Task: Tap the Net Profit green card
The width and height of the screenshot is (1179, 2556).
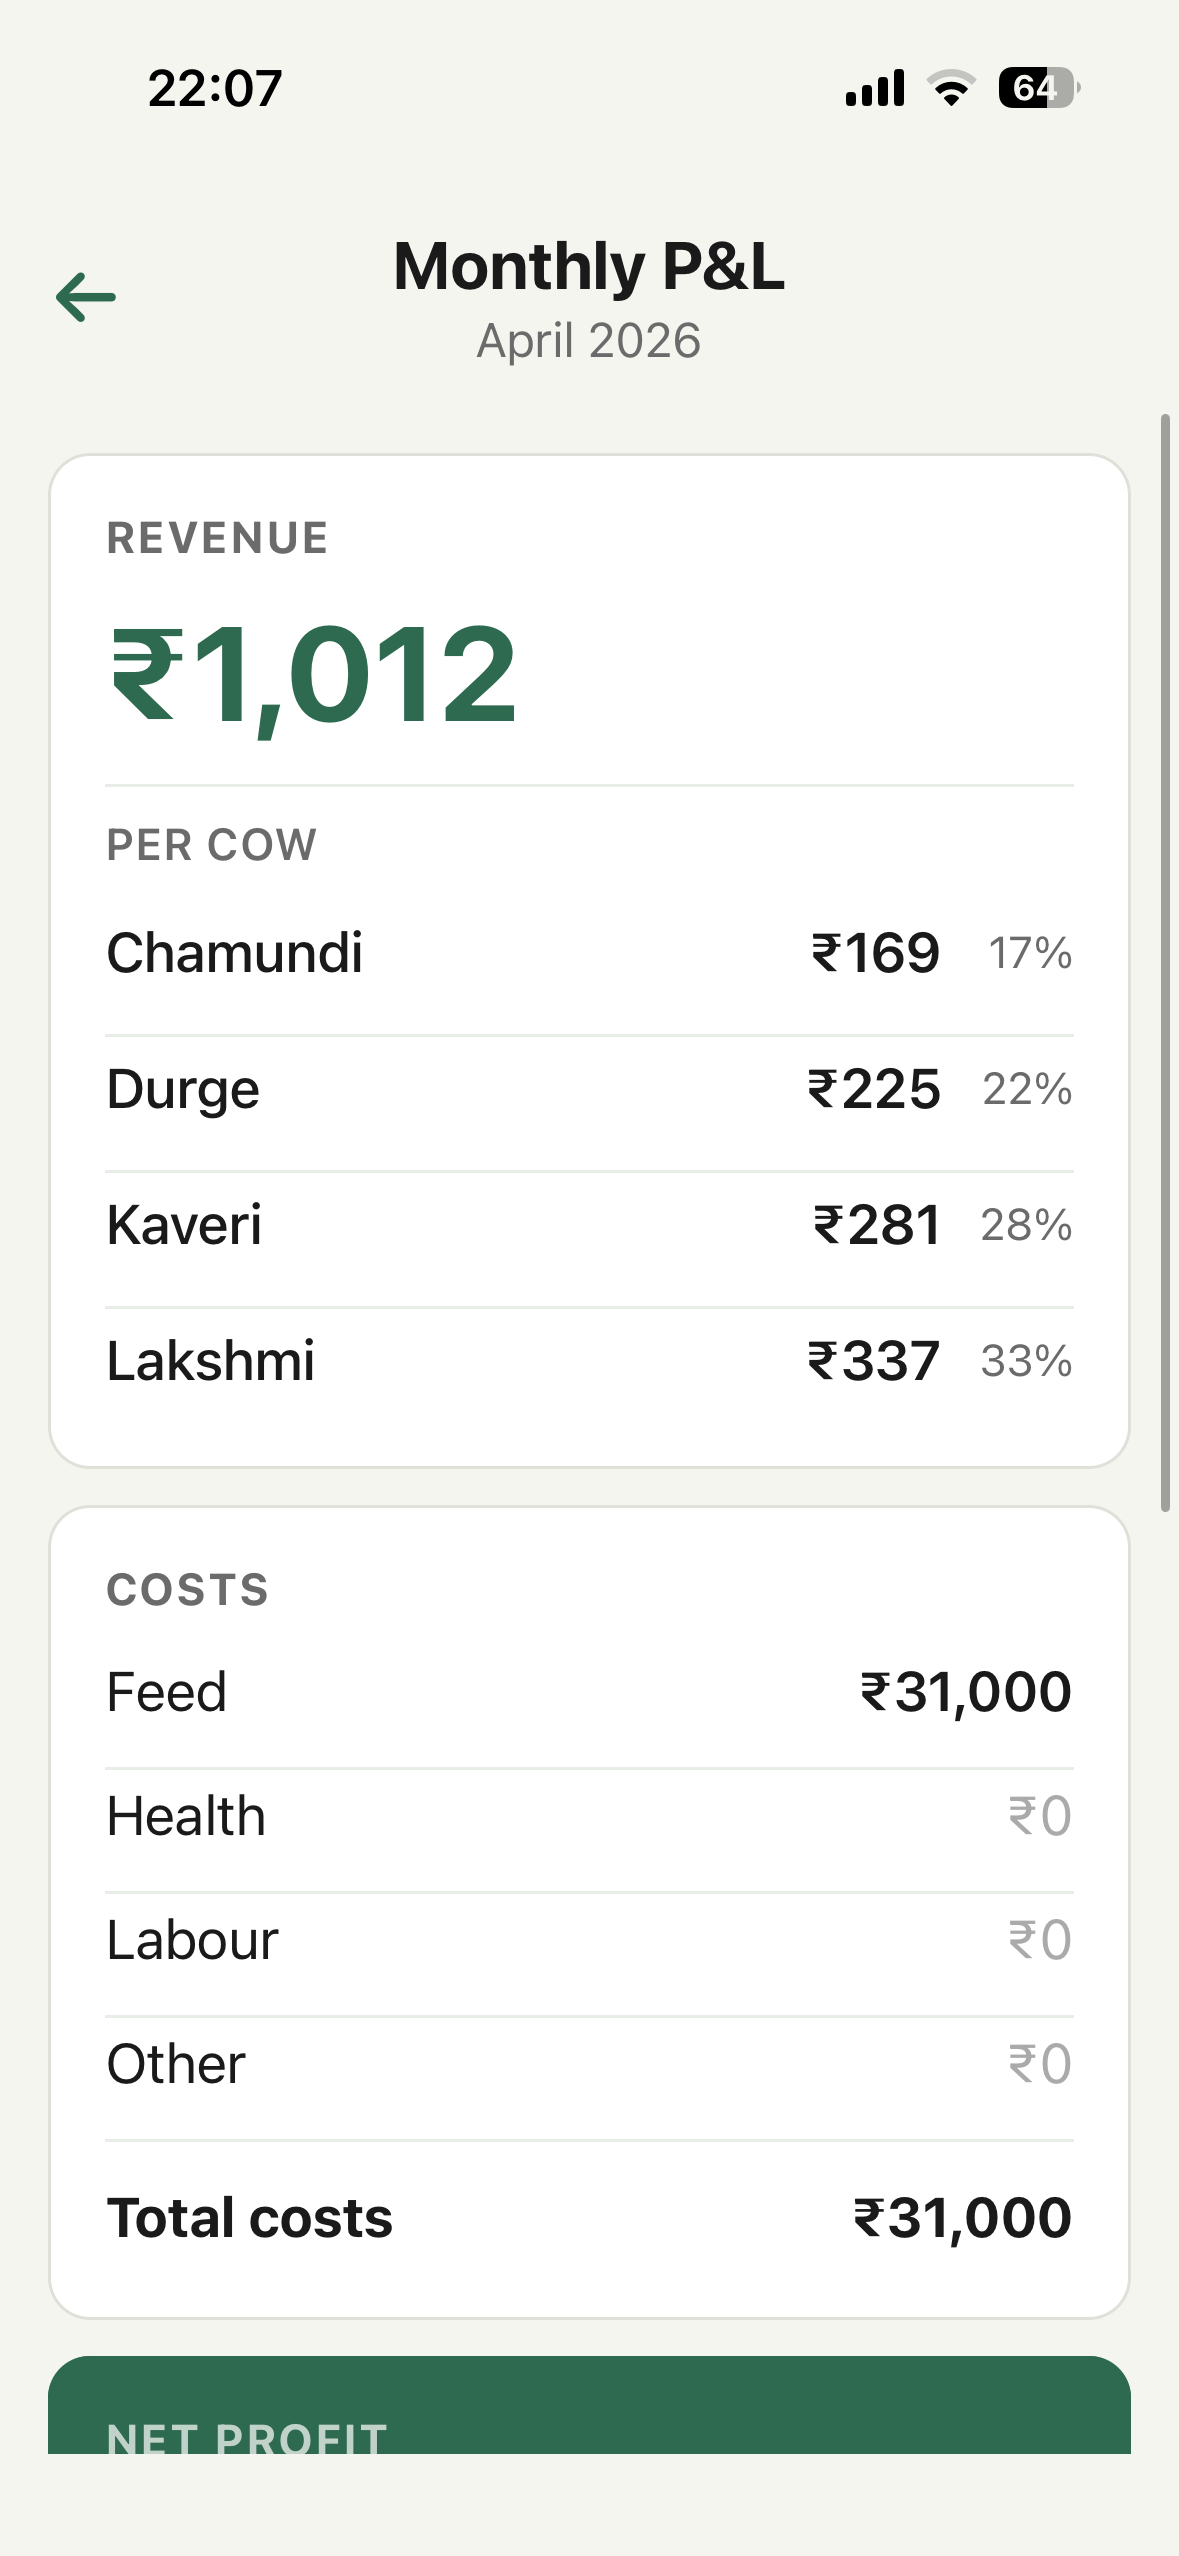Action: click(589, 2410)
